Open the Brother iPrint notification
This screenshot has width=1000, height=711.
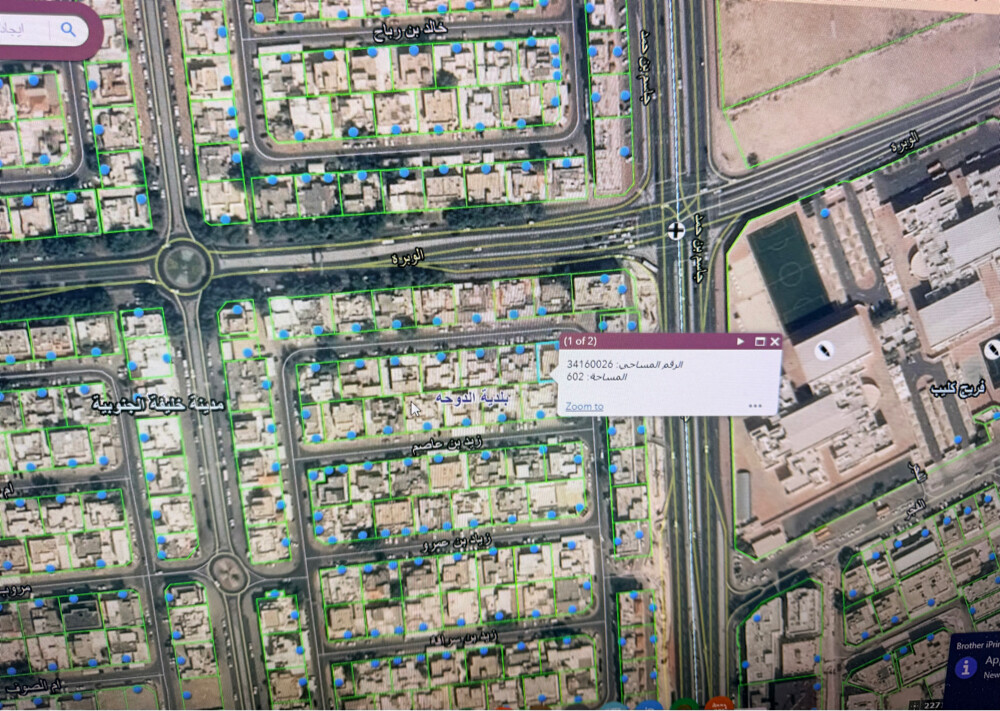click(x=973, y=671)
